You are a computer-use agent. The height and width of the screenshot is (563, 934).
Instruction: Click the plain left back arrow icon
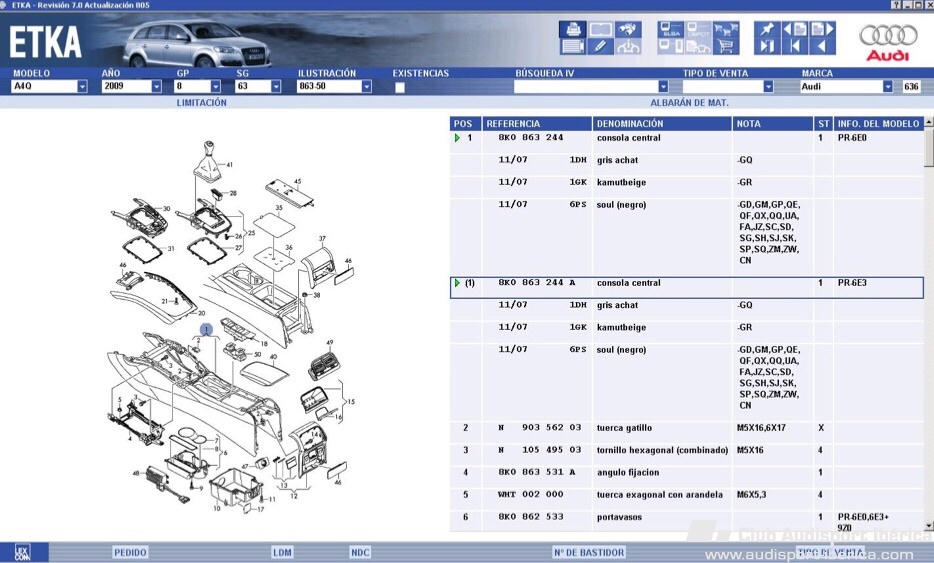(822, 46)
